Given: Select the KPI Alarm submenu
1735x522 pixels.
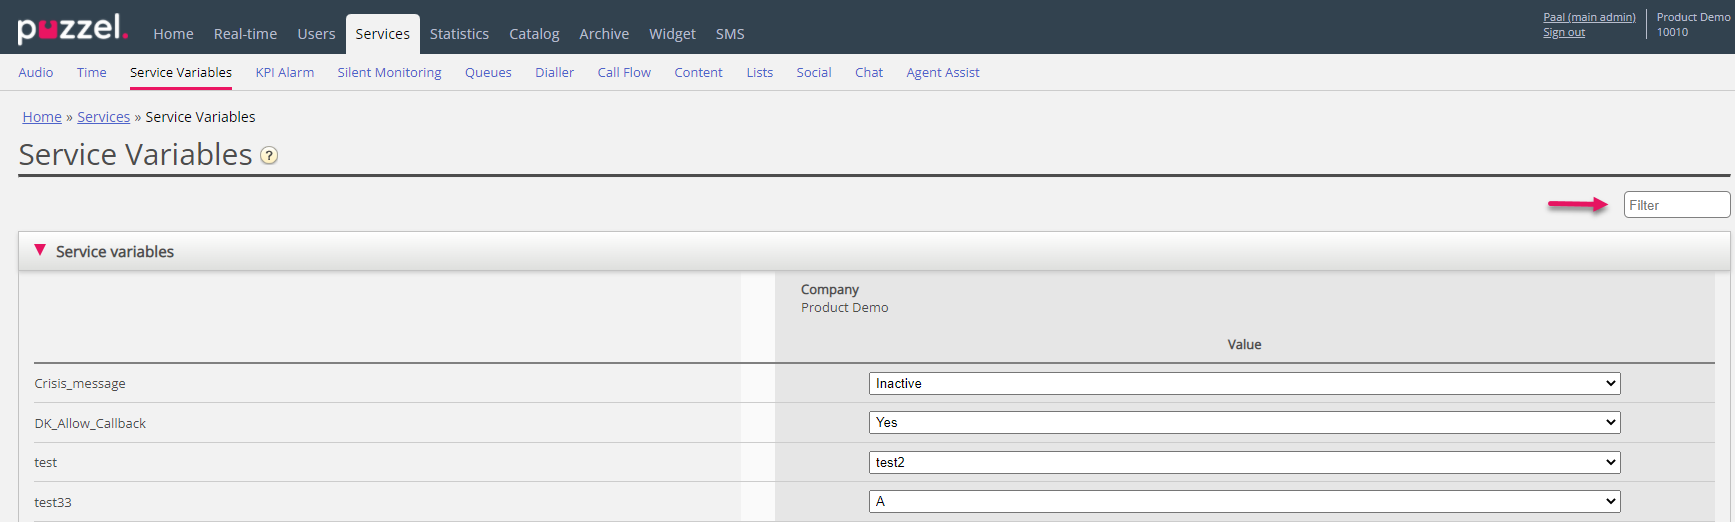Looking at the screenshot, I should coord(284,73).
